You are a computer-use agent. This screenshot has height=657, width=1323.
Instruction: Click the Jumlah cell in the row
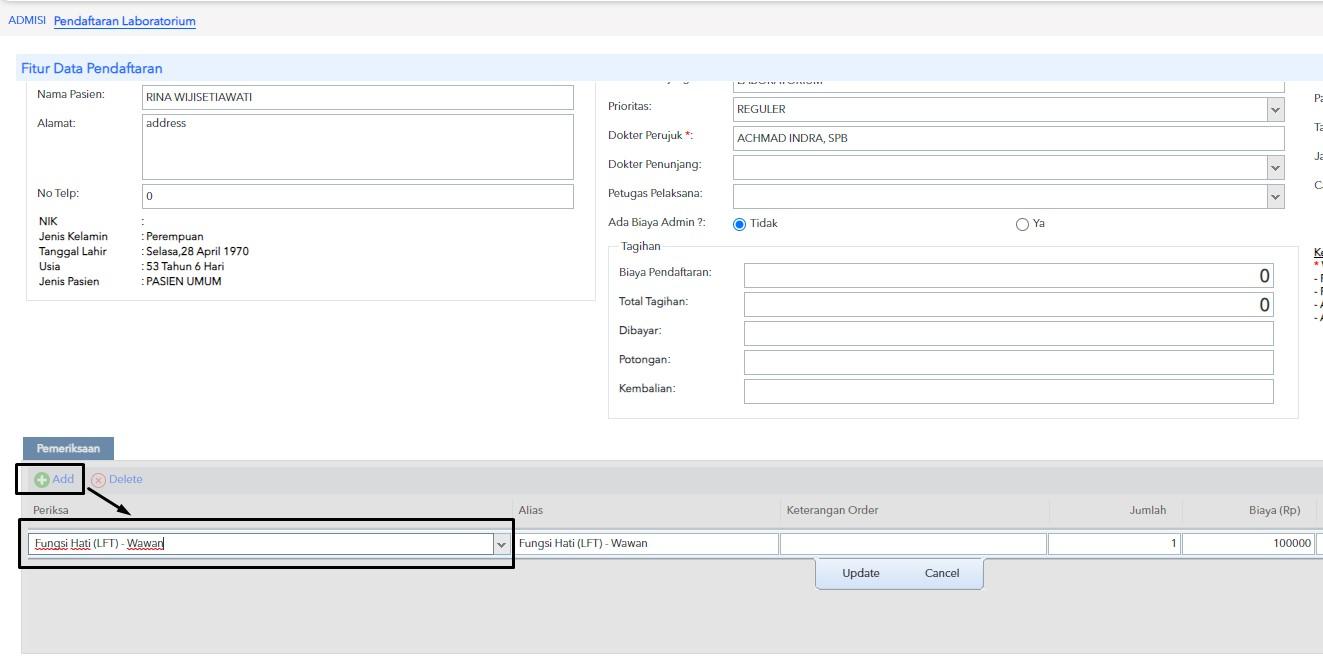click(1114, 544)
